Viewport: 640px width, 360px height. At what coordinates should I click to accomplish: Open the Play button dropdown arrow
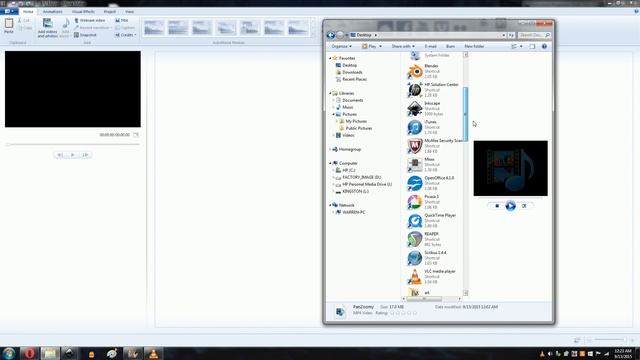click(380, 47)
